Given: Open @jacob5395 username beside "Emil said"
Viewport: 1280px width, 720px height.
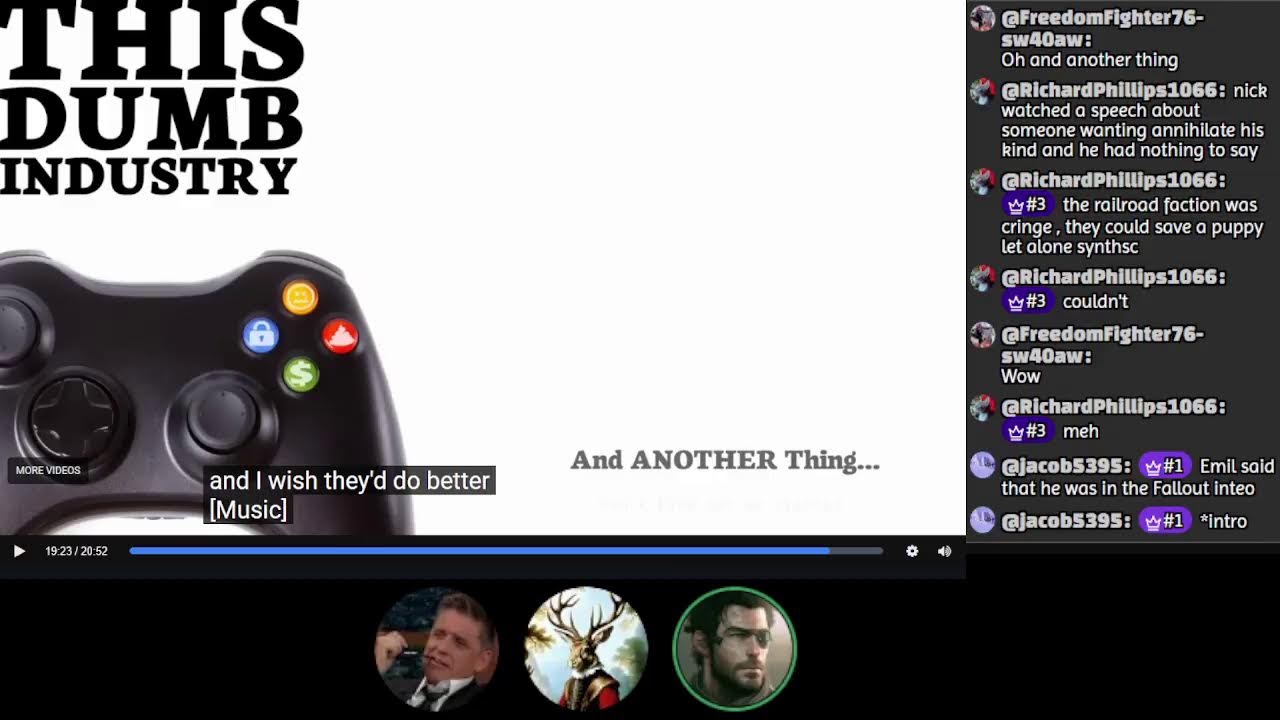Looking at the screenshot, I should (1066, 466).
